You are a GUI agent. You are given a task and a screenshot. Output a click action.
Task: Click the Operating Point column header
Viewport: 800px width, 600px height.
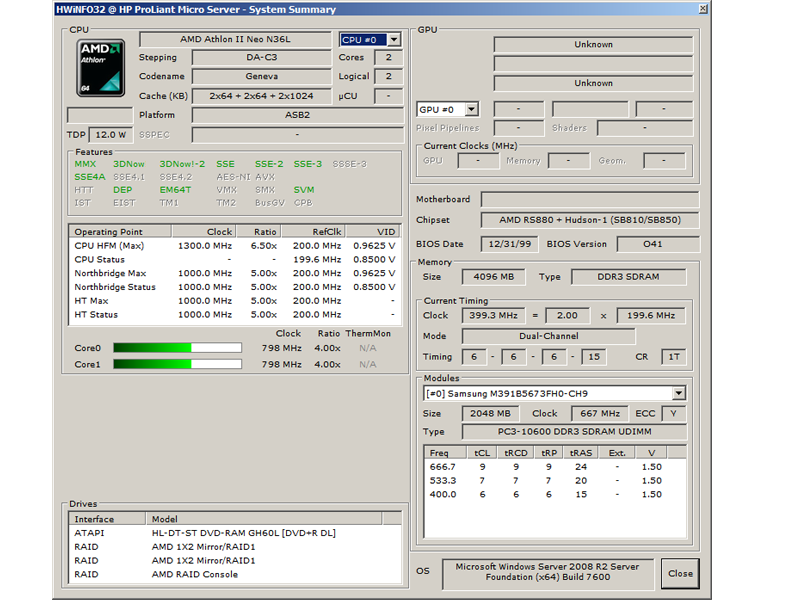120,232
